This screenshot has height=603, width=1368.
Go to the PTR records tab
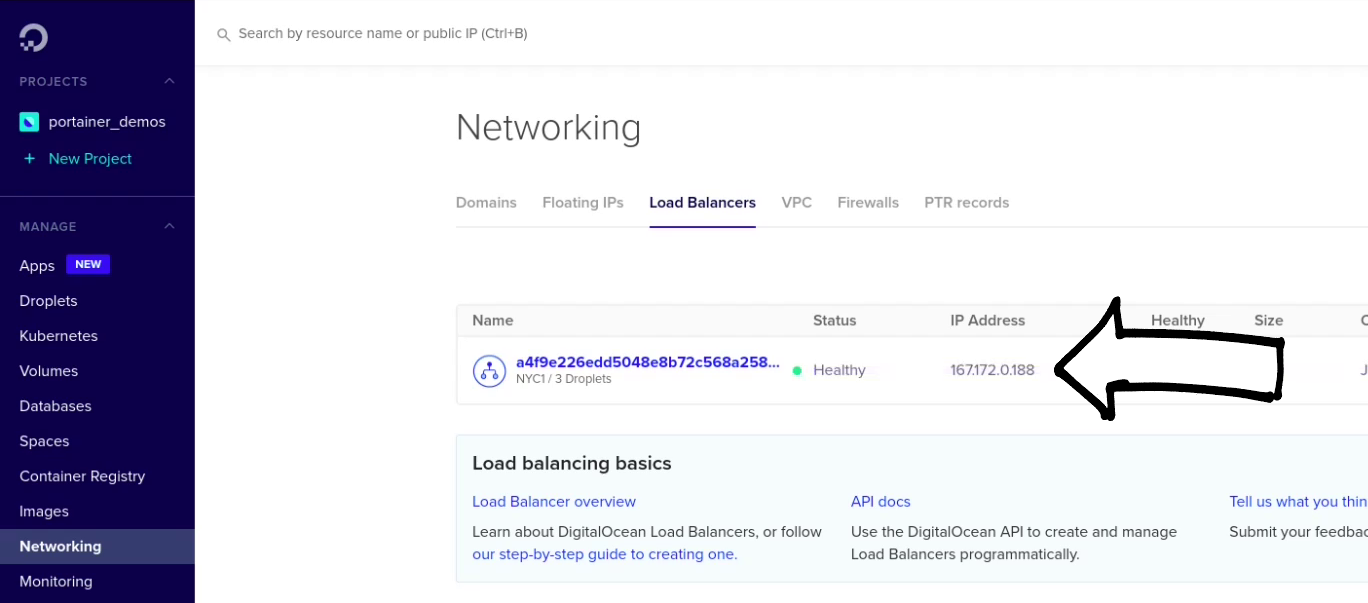pos(967,203)
